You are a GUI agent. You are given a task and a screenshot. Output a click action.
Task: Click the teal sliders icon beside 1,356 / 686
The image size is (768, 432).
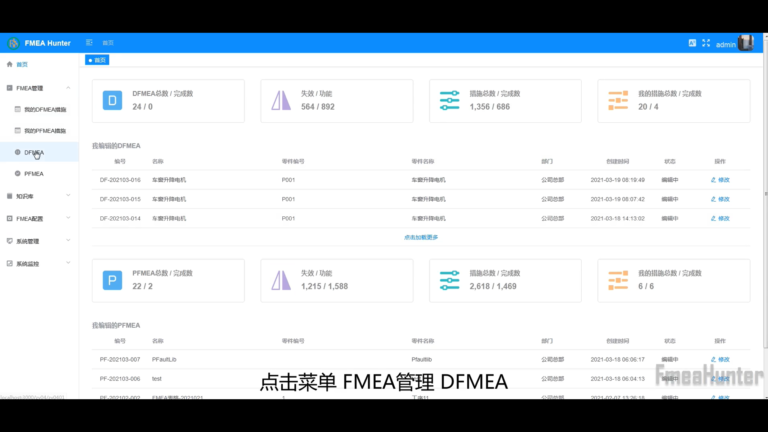tap(450, 100)
